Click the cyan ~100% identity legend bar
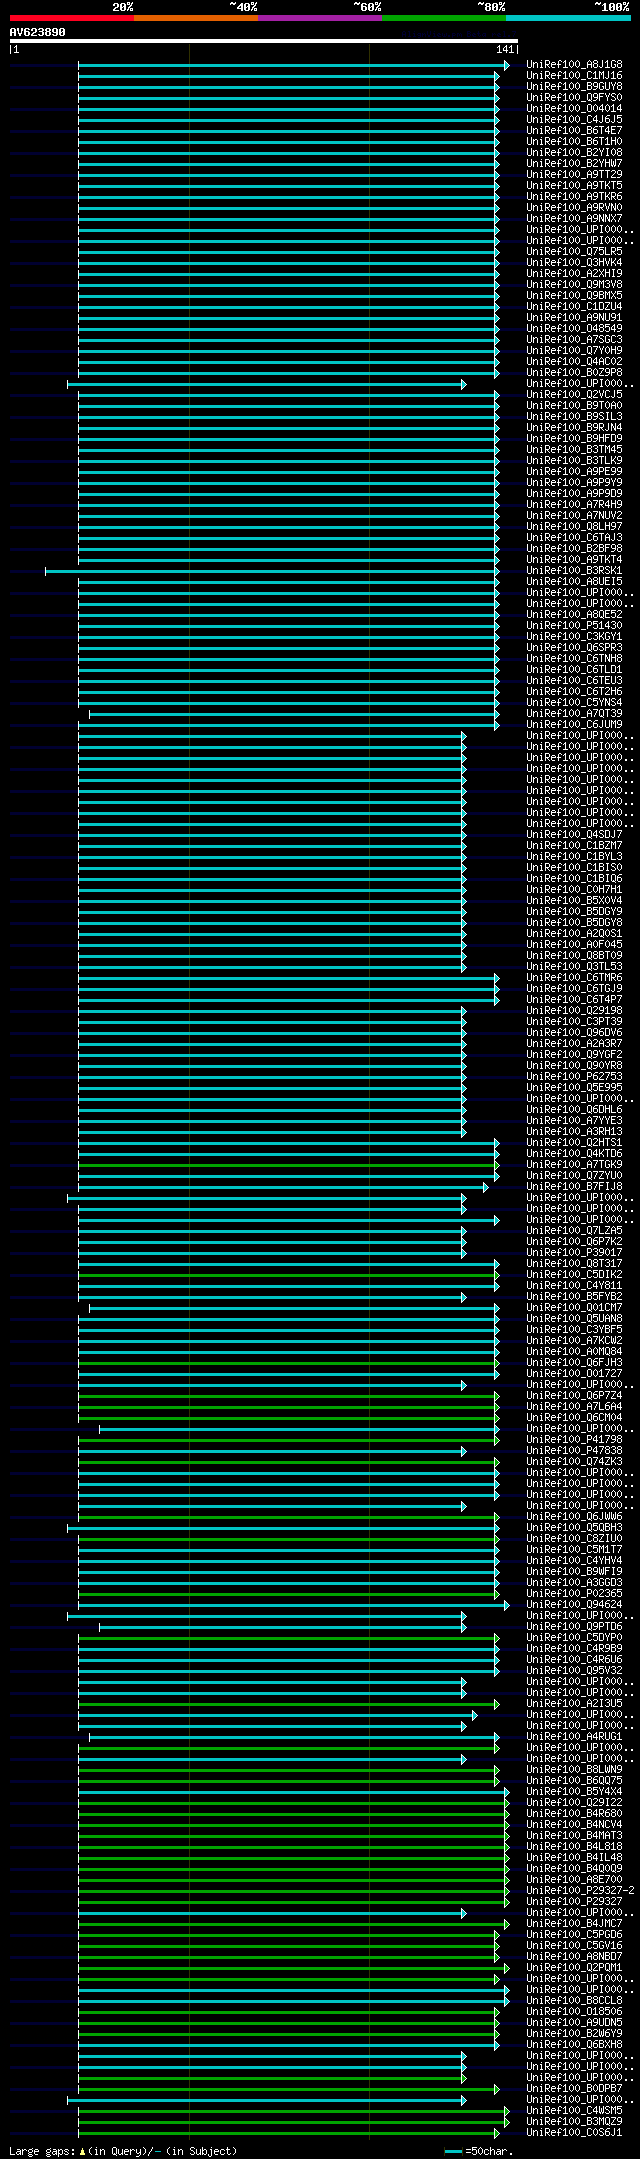 tap(568, 18)
